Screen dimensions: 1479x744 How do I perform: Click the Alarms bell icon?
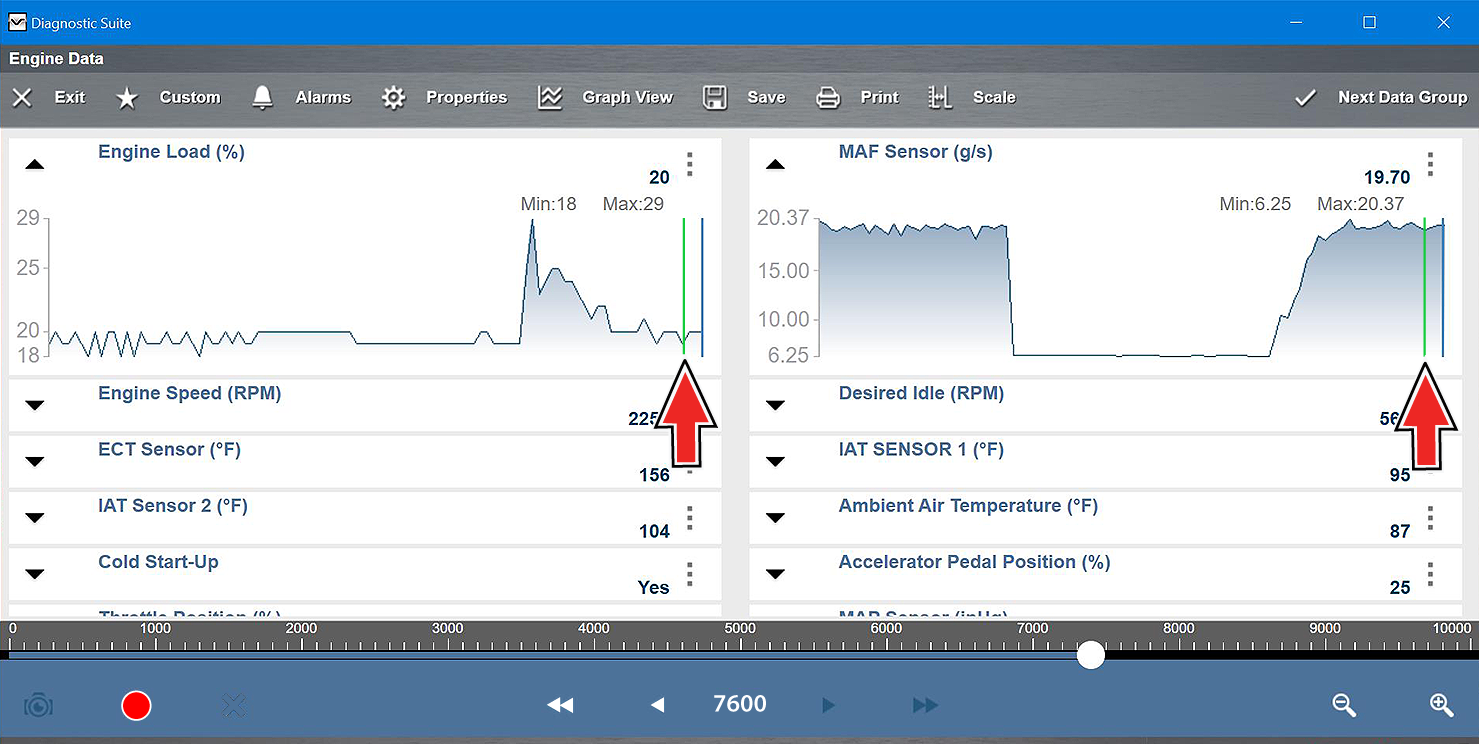[263, 97]
